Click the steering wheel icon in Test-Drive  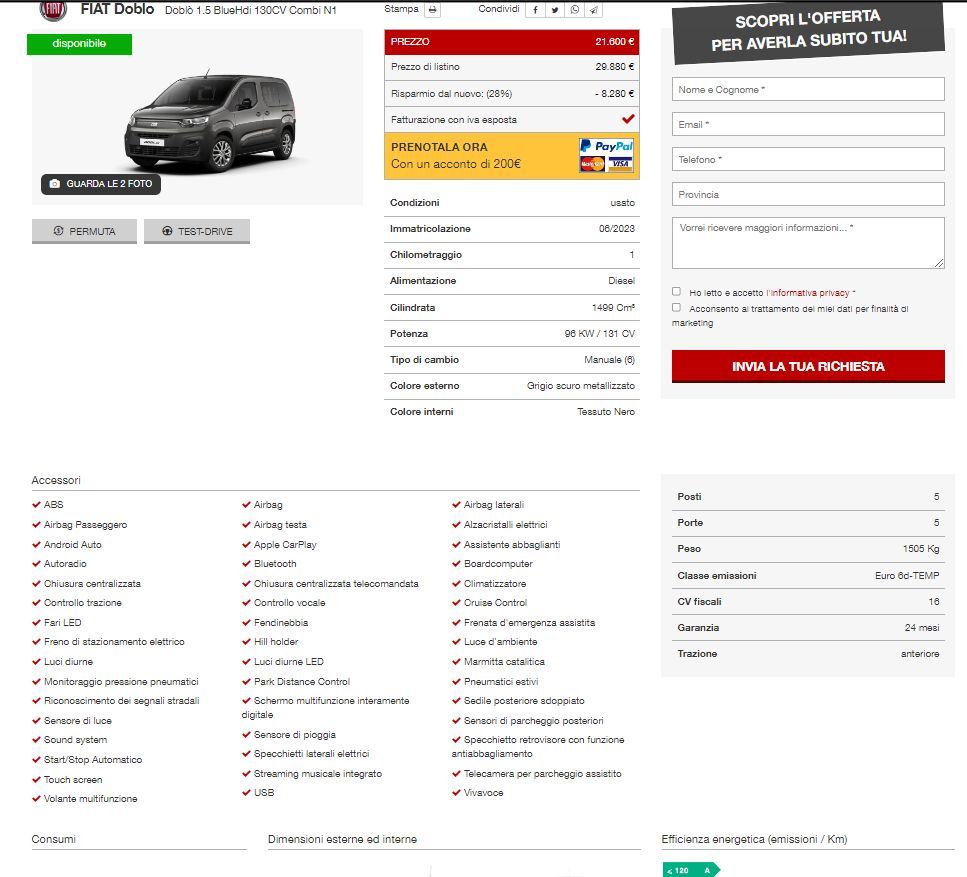pyautogui.click(x=167, y=231)
